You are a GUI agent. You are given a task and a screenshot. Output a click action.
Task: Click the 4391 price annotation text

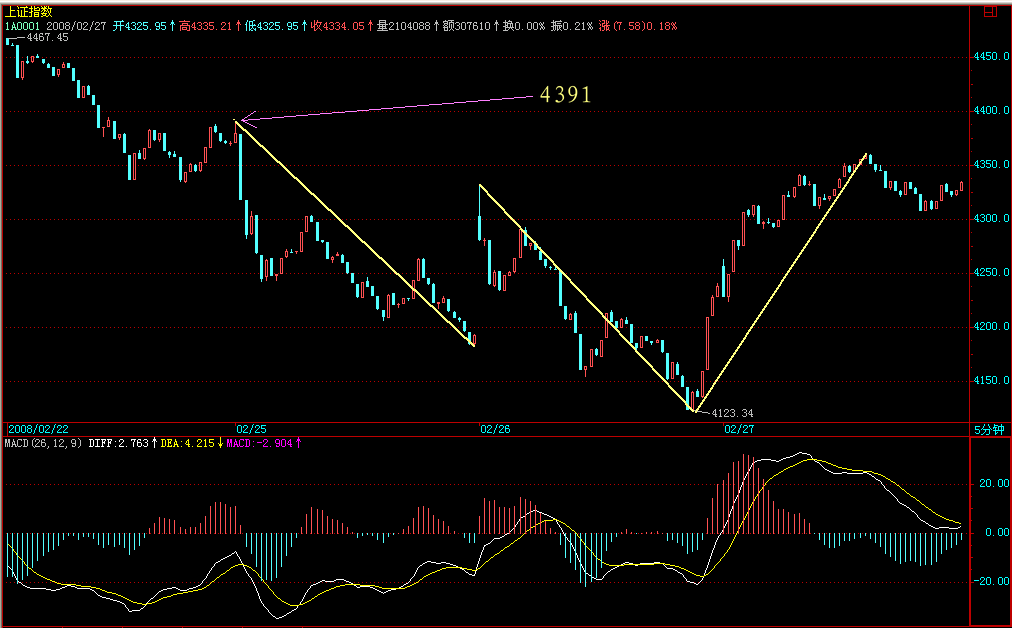pos(566,95)
